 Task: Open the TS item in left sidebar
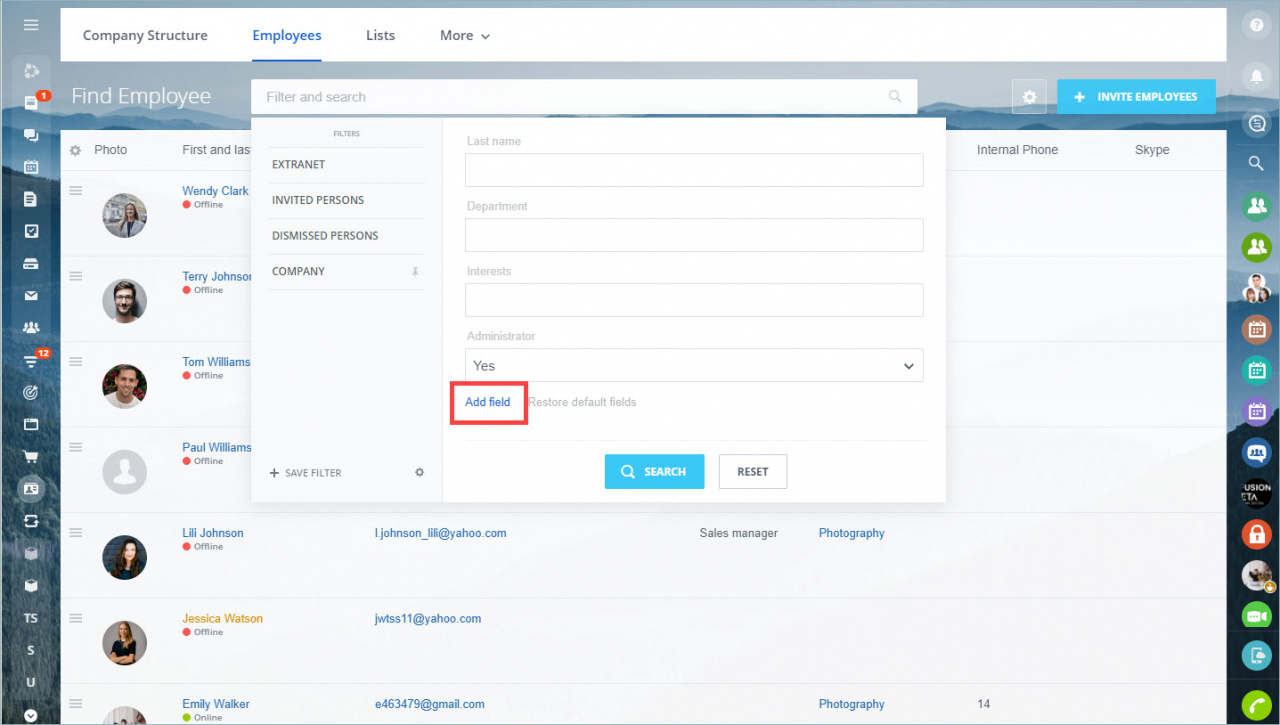click(31, 618)
